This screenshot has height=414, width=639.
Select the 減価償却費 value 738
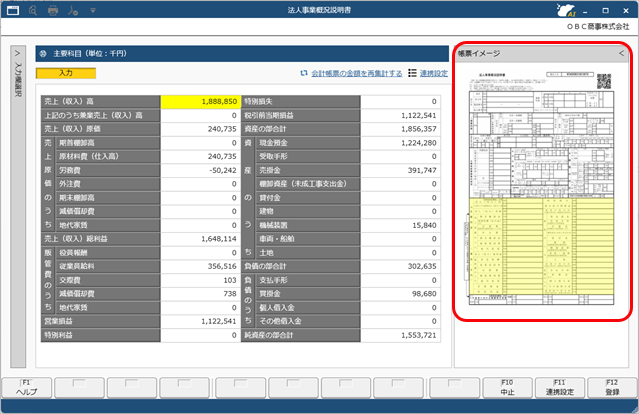click(x=201, y=293)
